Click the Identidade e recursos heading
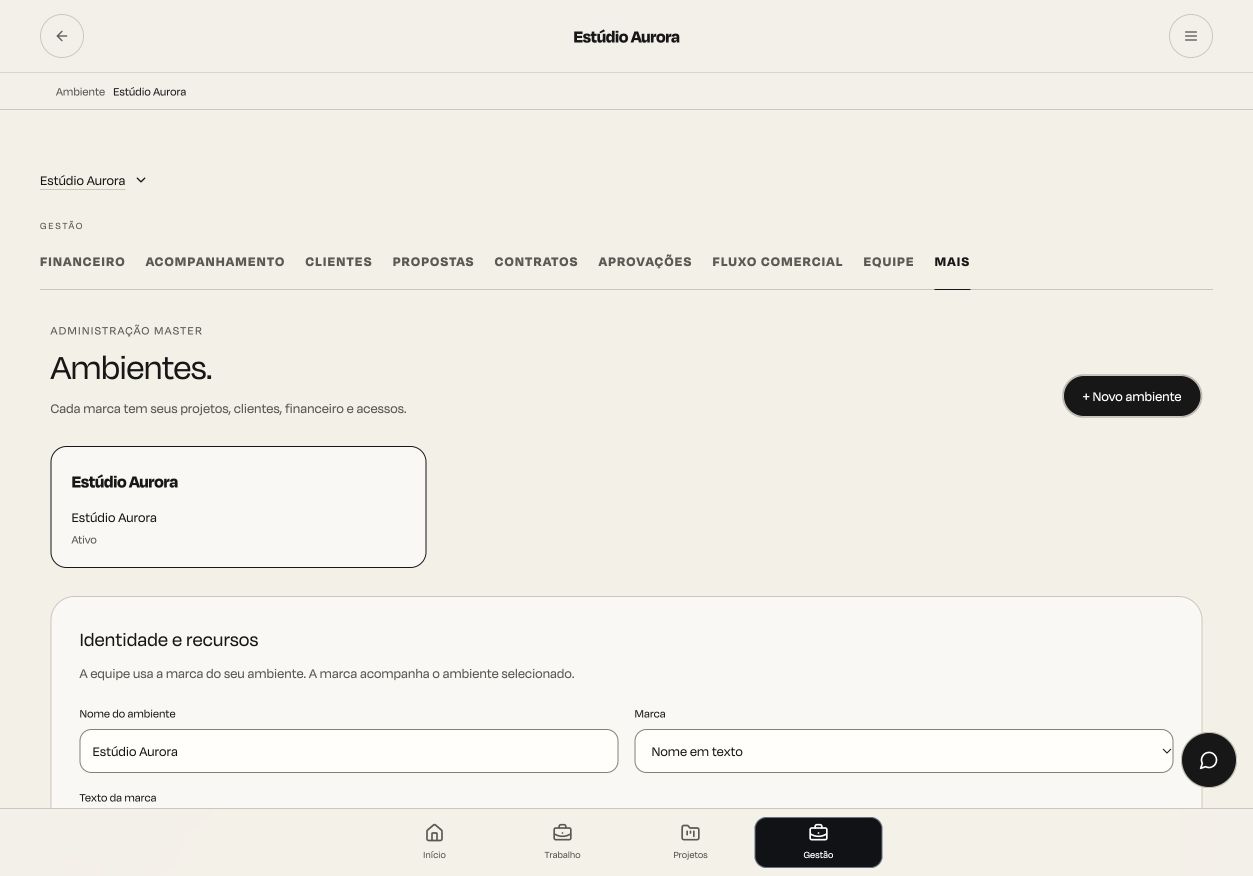Viewport: 1253px width, 876px height. [169, 640]
